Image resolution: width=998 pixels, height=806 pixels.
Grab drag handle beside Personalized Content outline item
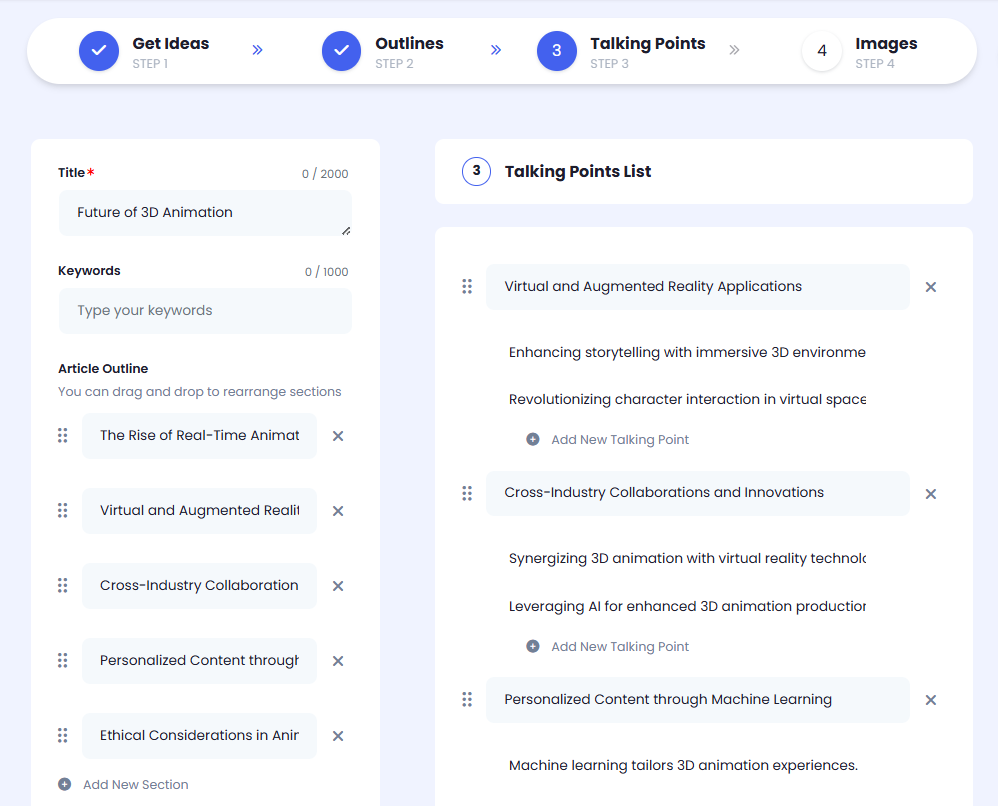point(62,661)
